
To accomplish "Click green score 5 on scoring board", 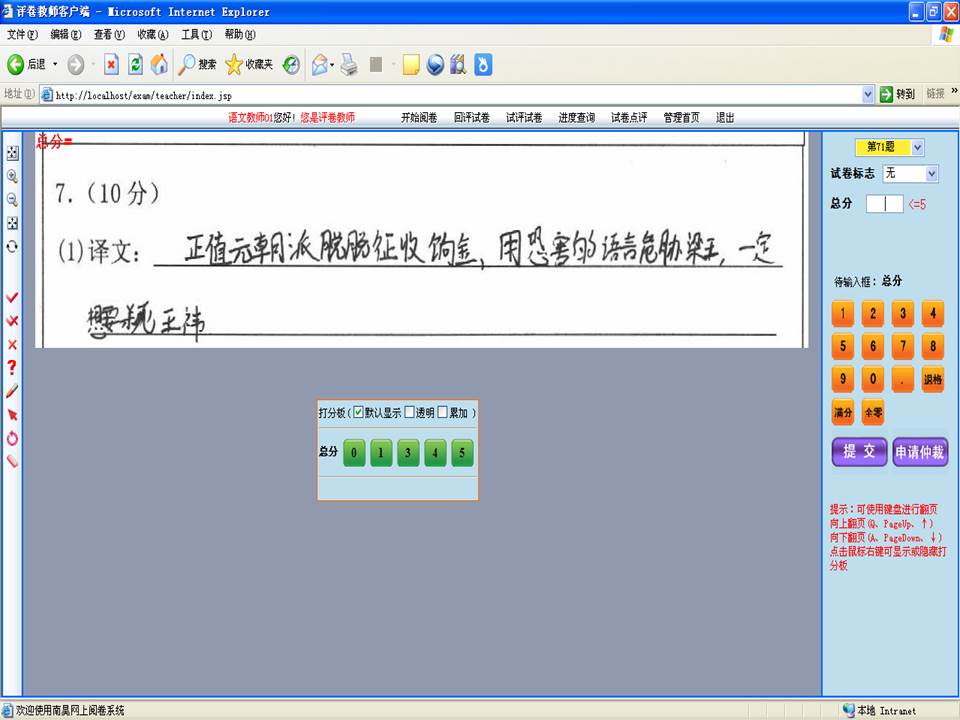I will 461,453.
